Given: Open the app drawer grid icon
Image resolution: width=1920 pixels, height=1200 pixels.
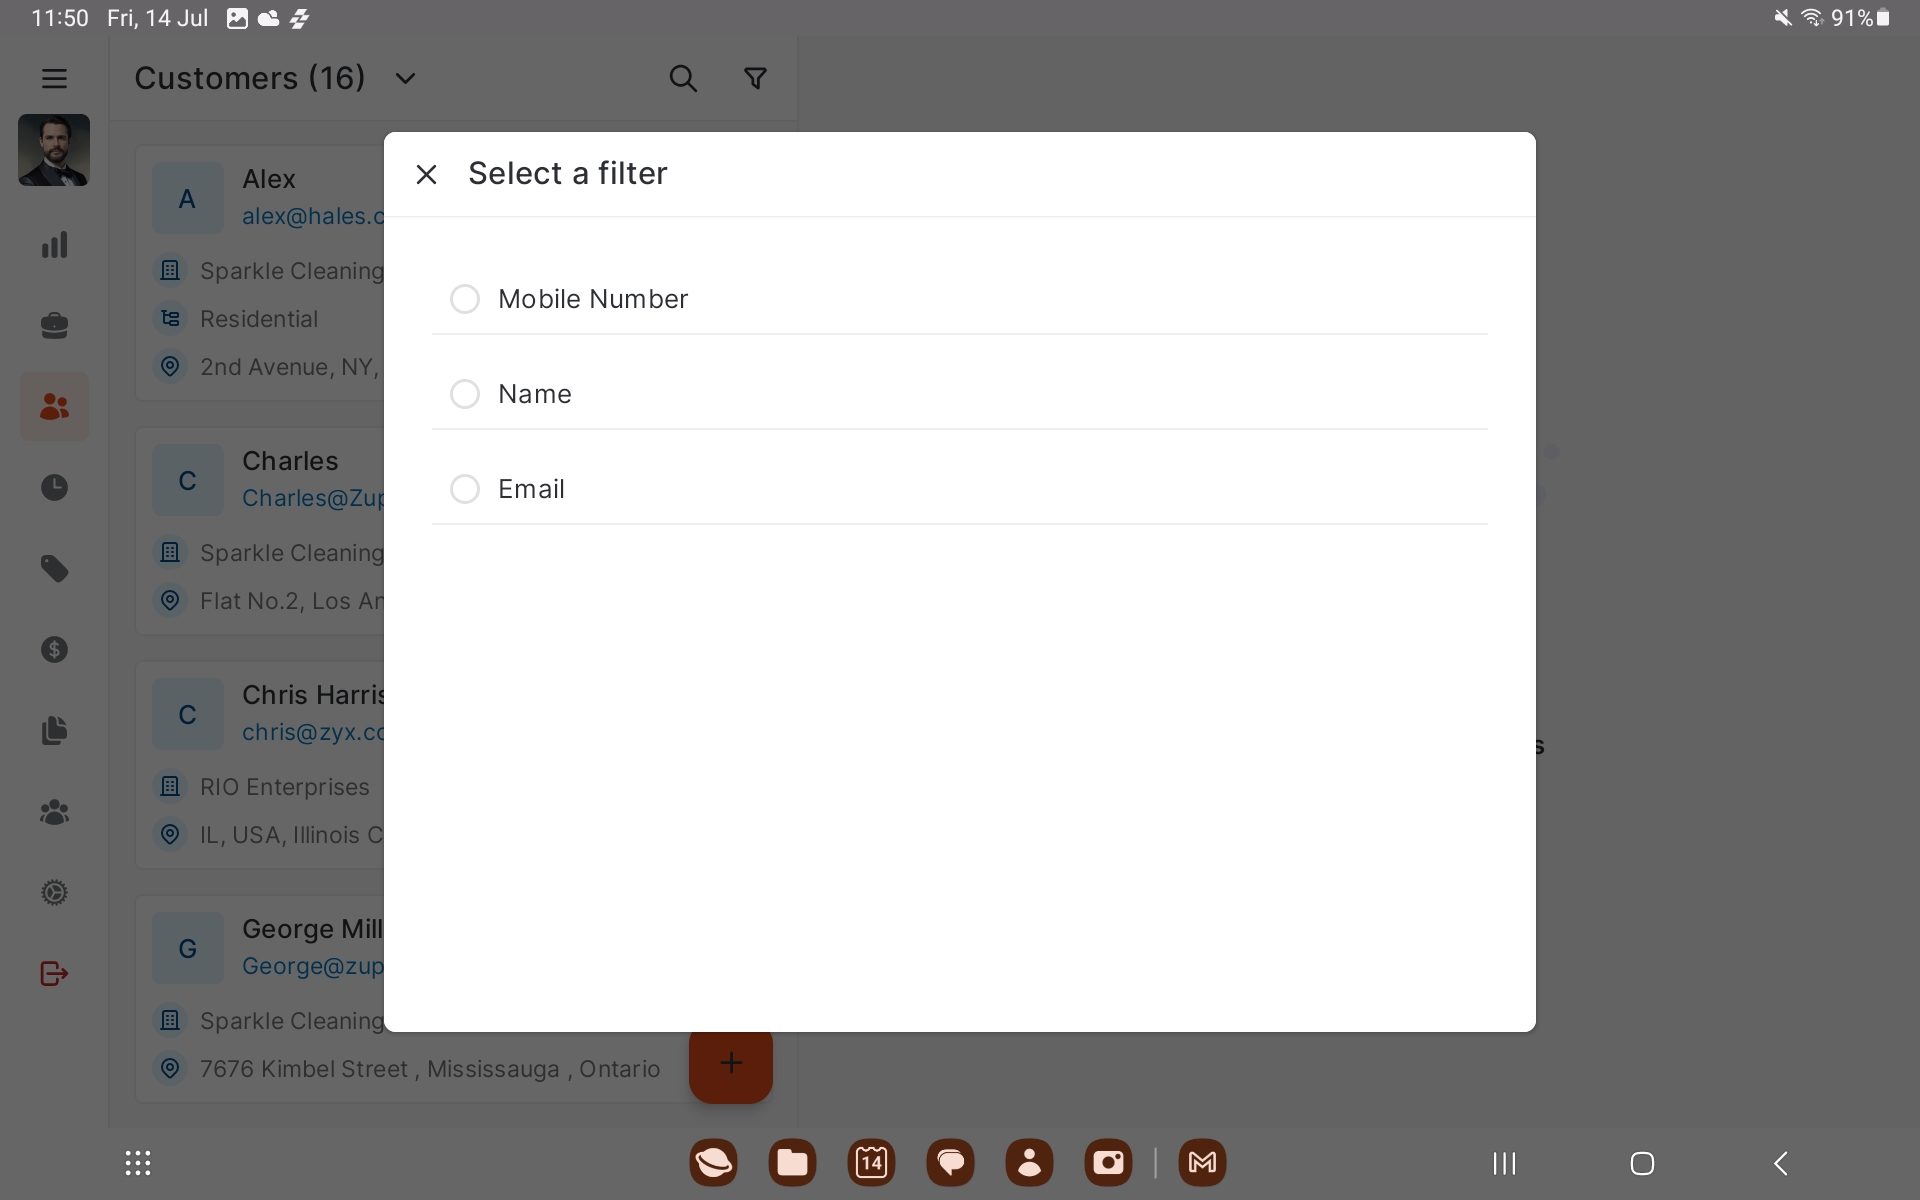Looking at the screenshot, I should click(x=138, y=1163).
